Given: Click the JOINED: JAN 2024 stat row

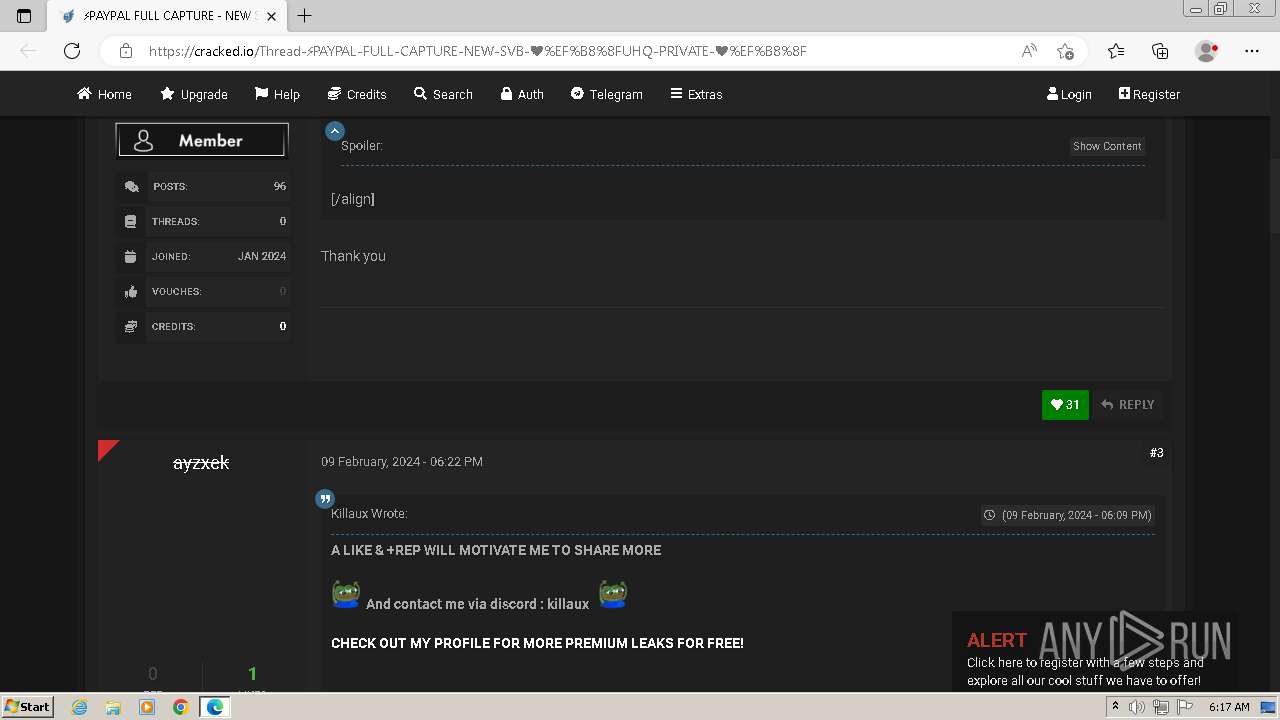Looking at the screenshot, I should click(202, 257).
